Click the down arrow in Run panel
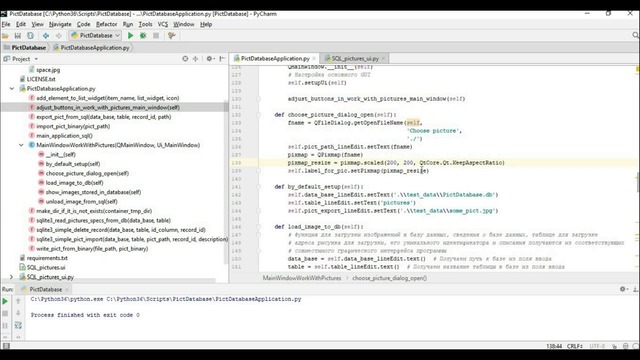This screenshot has width=640, height=360. pos(18,313)
